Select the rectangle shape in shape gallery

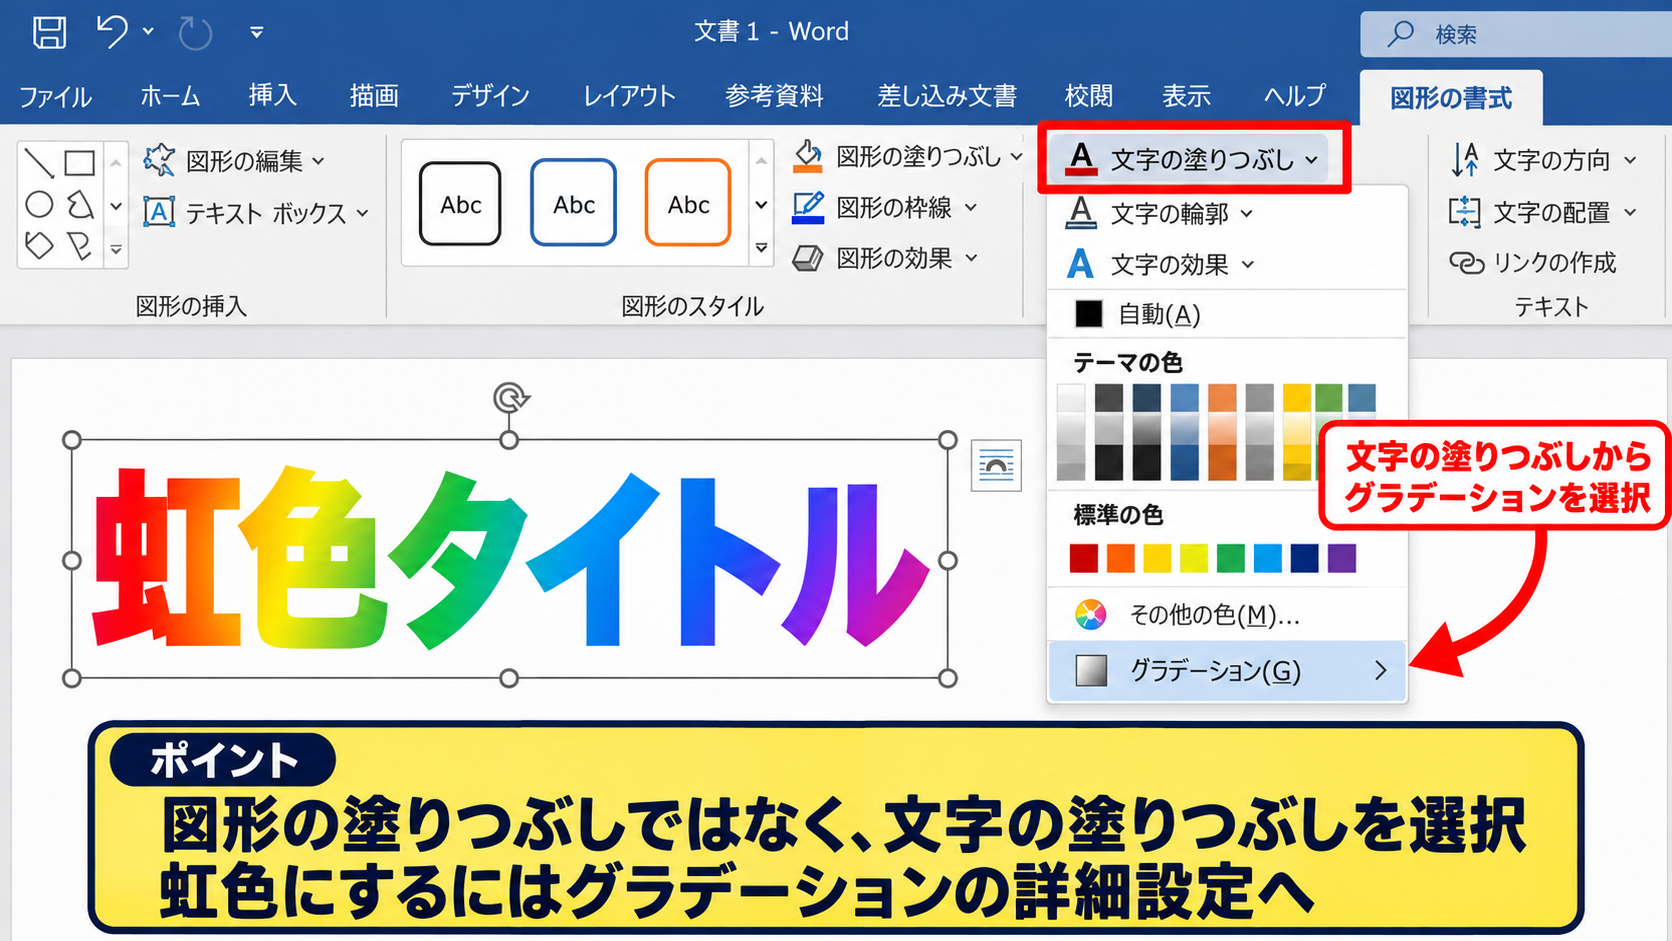coord(80,162)
